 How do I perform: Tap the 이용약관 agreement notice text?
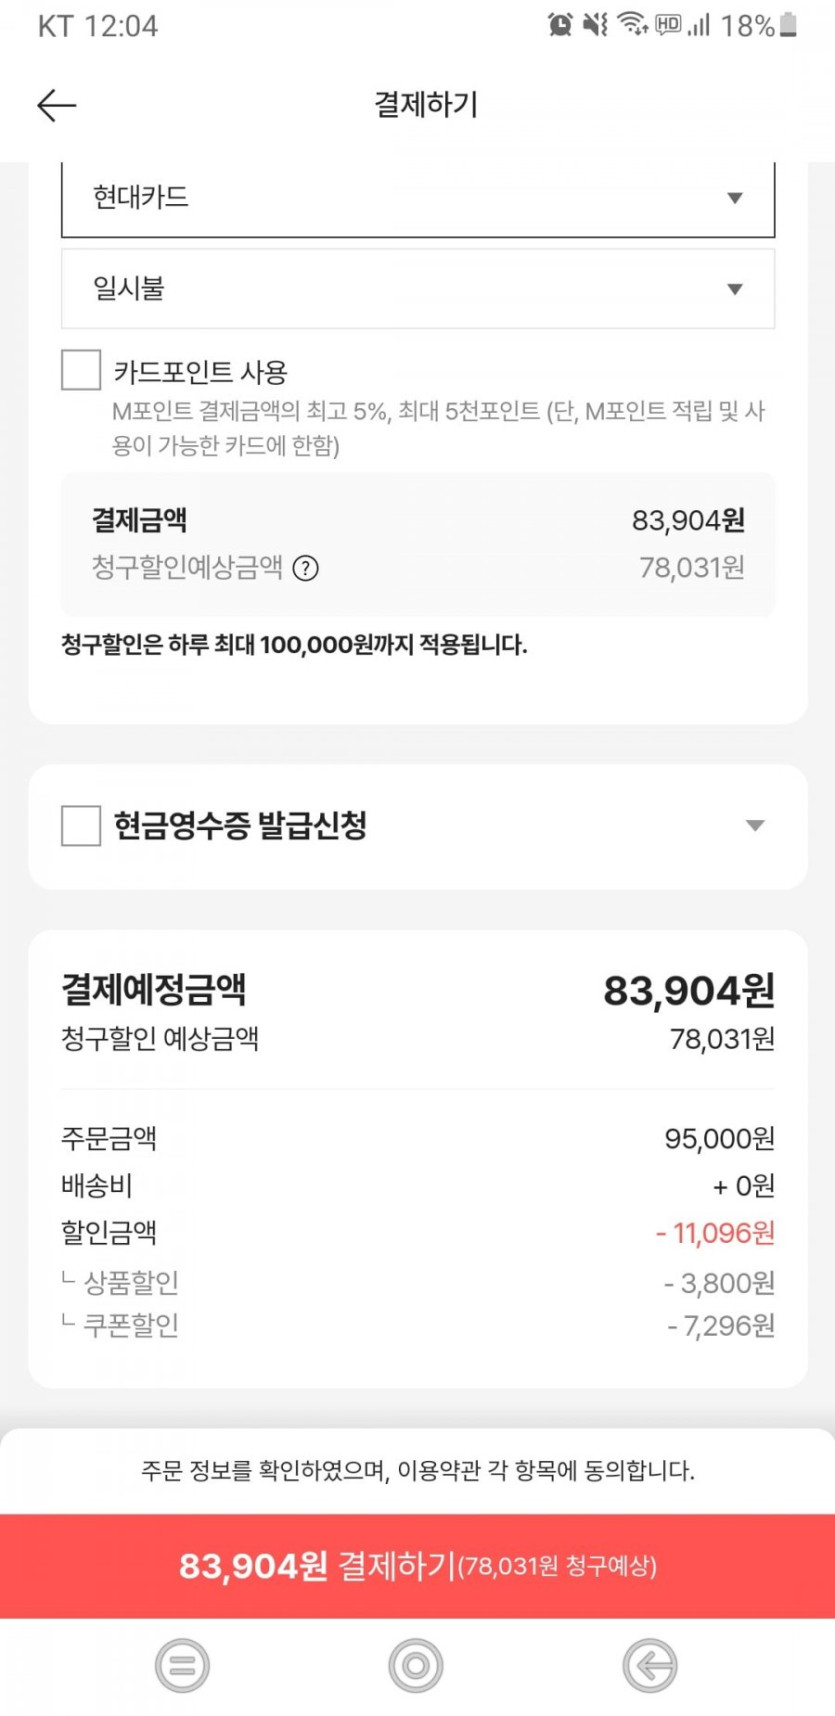(x=418, y=1471)
